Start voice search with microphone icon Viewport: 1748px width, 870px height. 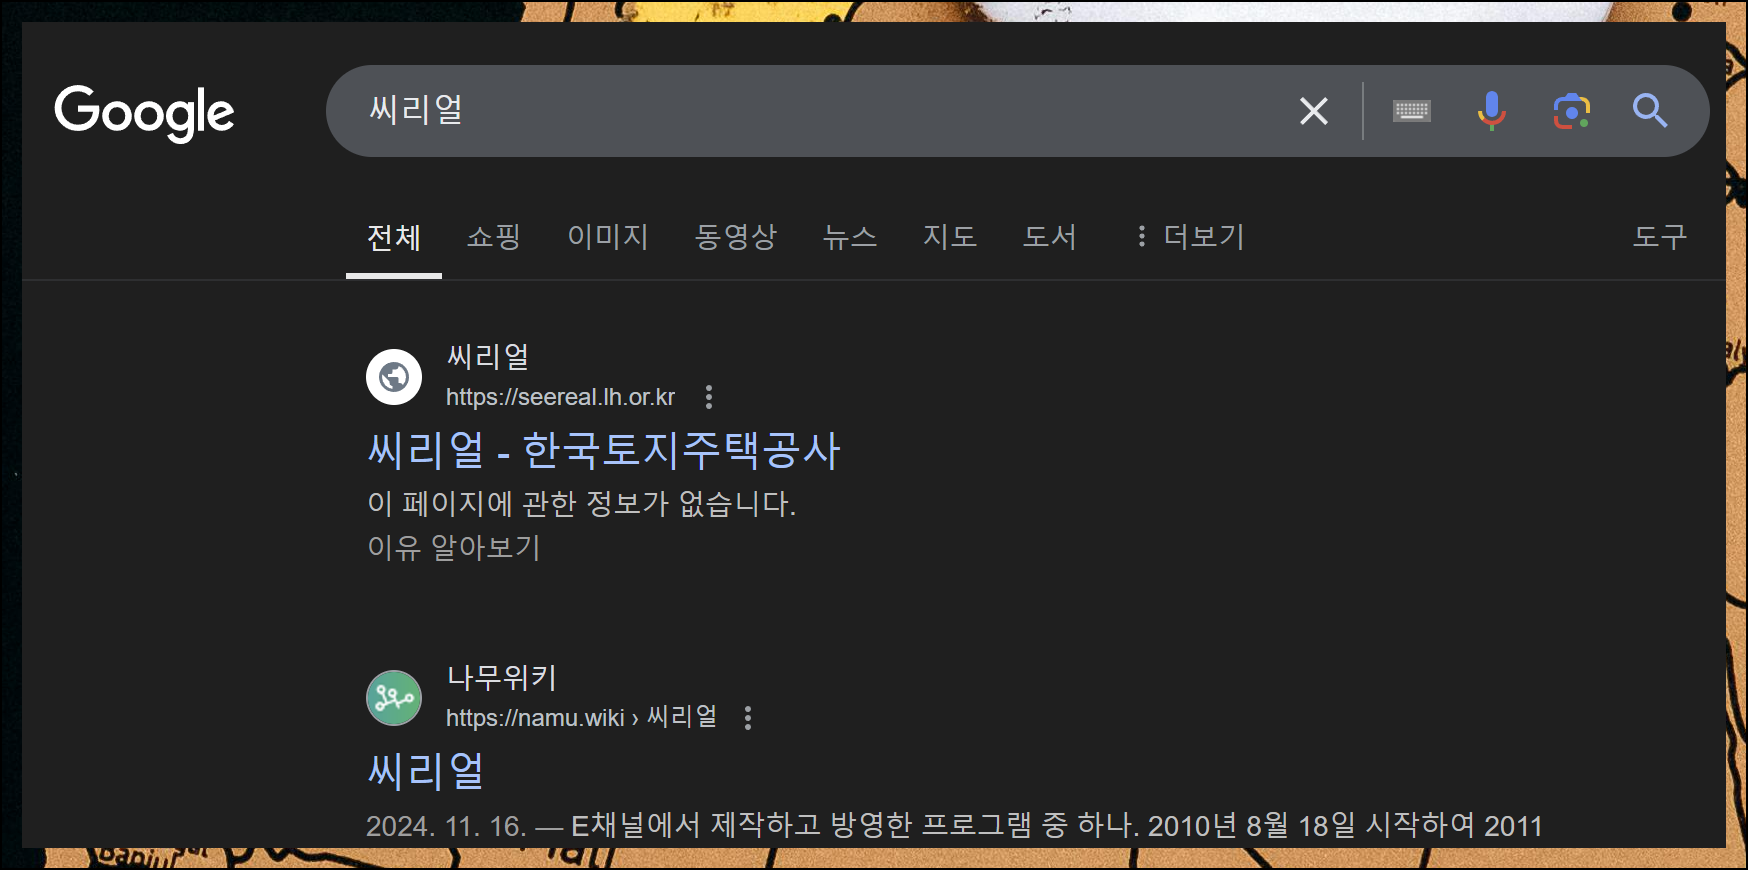1491,111
